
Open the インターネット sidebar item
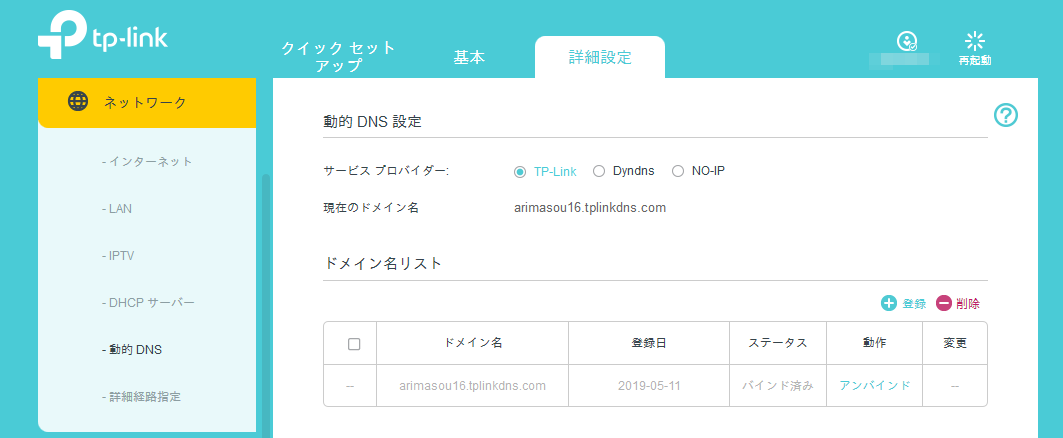point(146,161)
